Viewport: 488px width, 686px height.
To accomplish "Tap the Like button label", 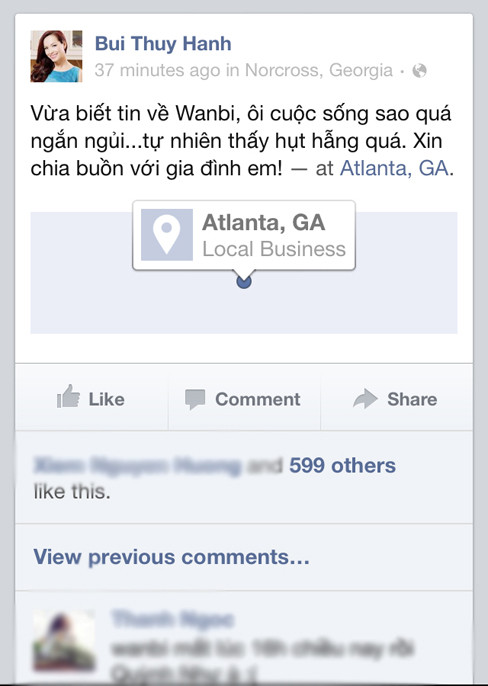I will [106, 399].
